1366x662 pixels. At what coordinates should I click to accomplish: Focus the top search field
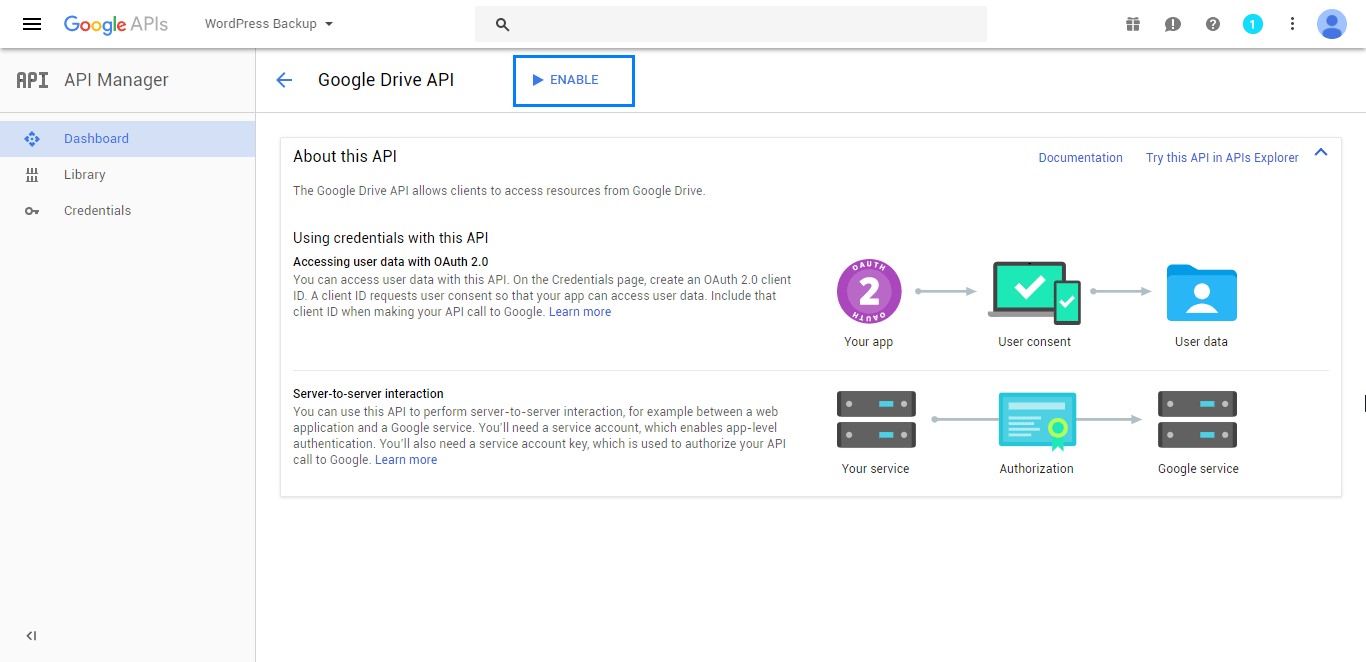click(x=731, y=24)
